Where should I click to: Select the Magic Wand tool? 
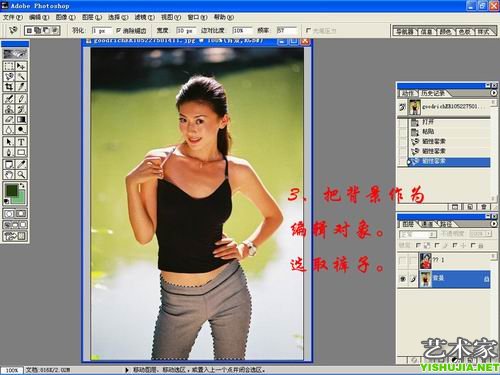pos(21,76)
